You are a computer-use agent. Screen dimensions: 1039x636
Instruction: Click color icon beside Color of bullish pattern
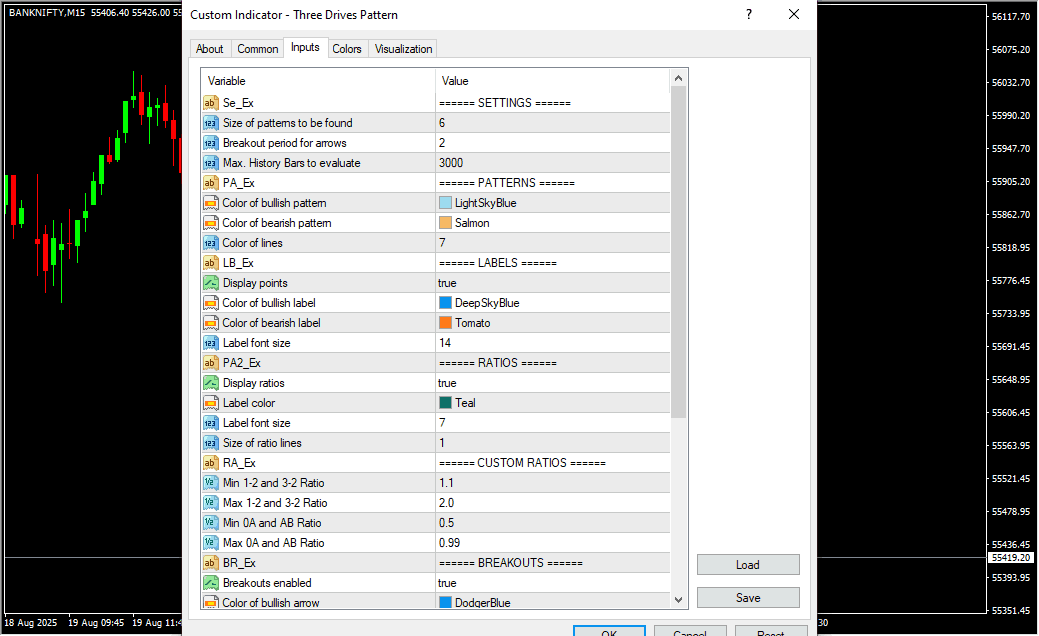(211, 203)
